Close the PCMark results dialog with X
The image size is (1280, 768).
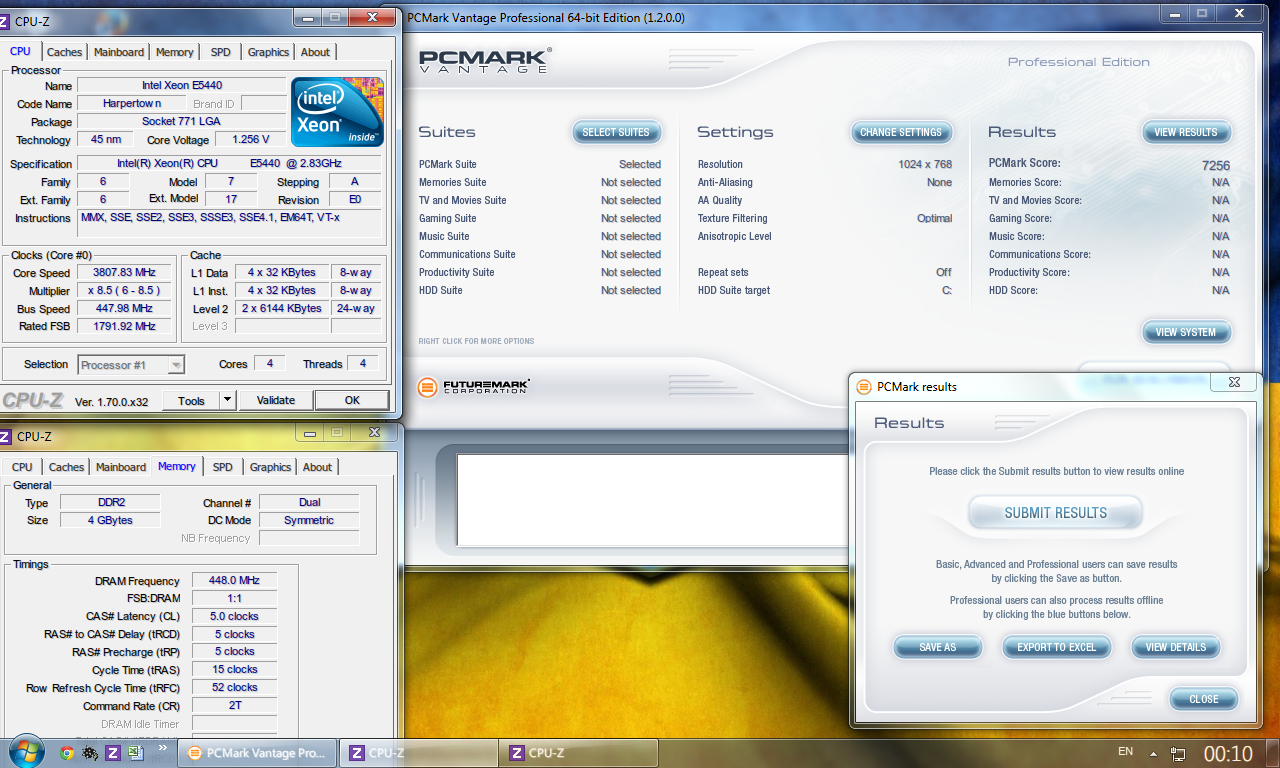1234,382
